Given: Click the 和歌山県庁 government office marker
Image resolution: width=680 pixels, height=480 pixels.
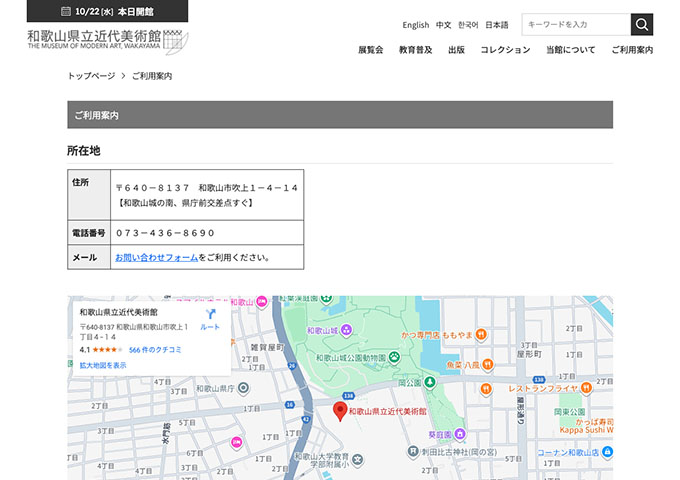Looking at the screenshot, I should 243,388.
